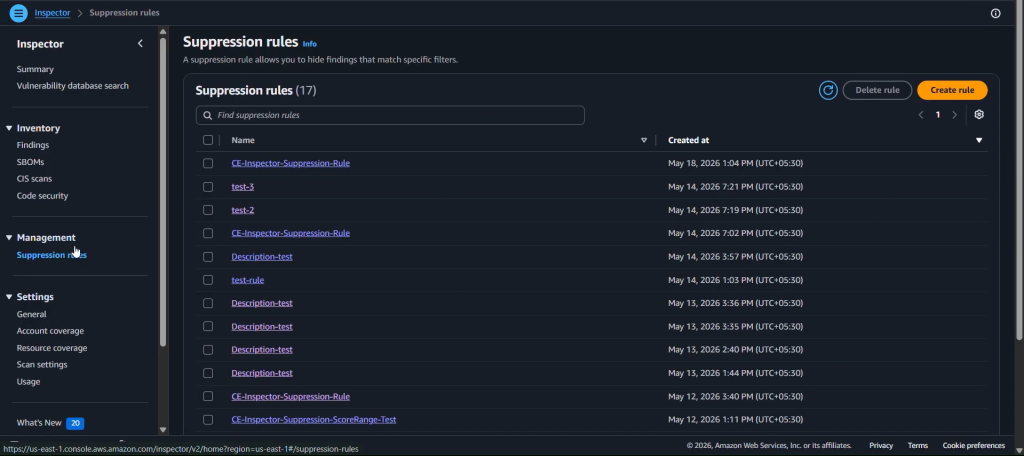The height and width of the screenshot is (456, 1024).
Task: Click the Created at column header
Action: click(688, 140)
